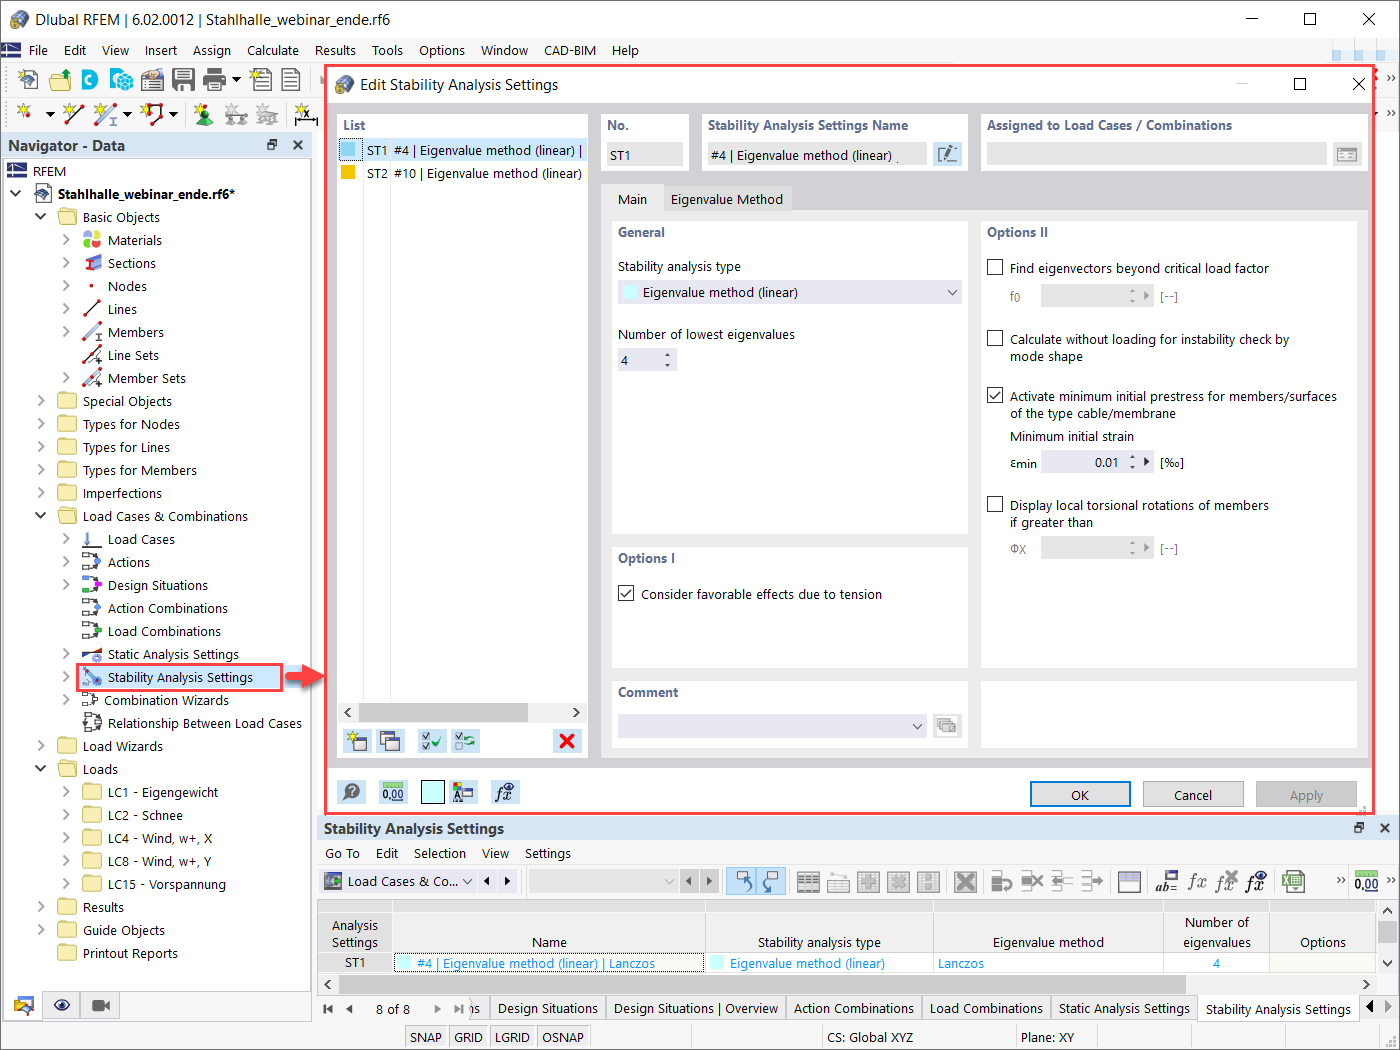The image size is (1400, 1050).
Task: Export the table to Excel
Action: (1293, 881)
